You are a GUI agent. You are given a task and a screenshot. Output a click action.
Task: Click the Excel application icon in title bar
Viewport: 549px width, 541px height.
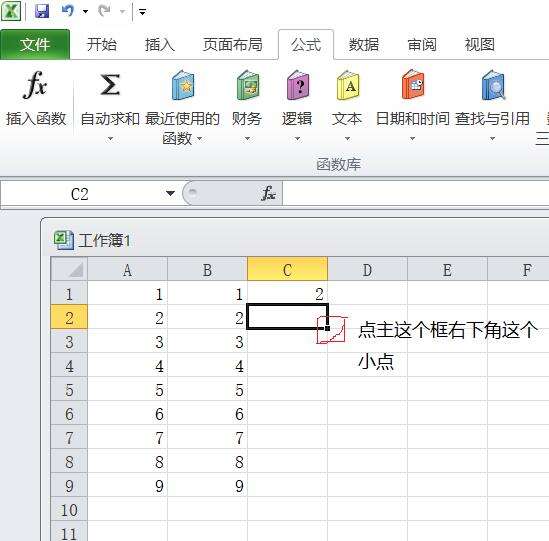11,11
